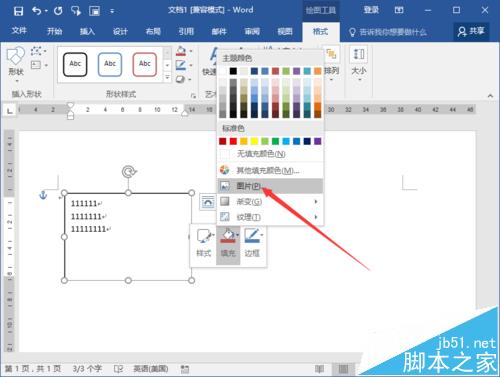Switch to the 引用 tab
The image size is (500, 377).
(x=186, y=31)
